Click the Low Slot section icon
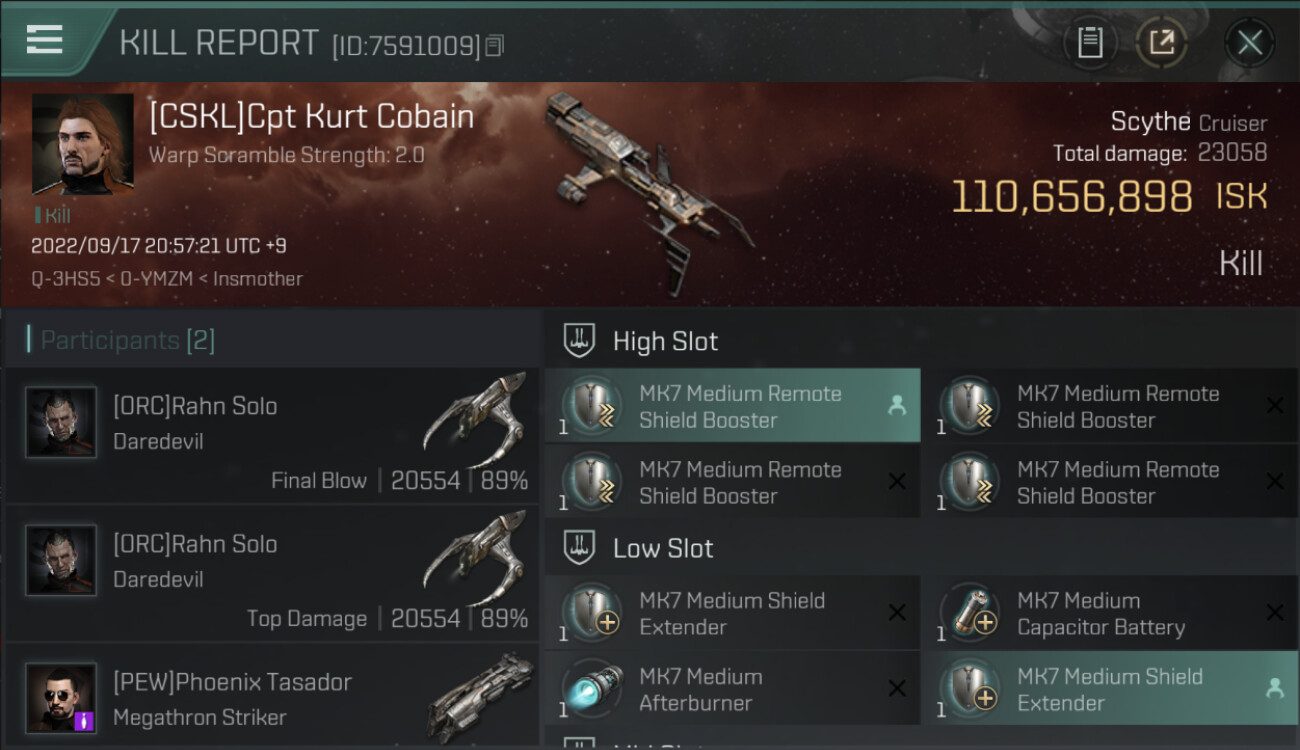The image size is (1300, 750). coord(580,548)
